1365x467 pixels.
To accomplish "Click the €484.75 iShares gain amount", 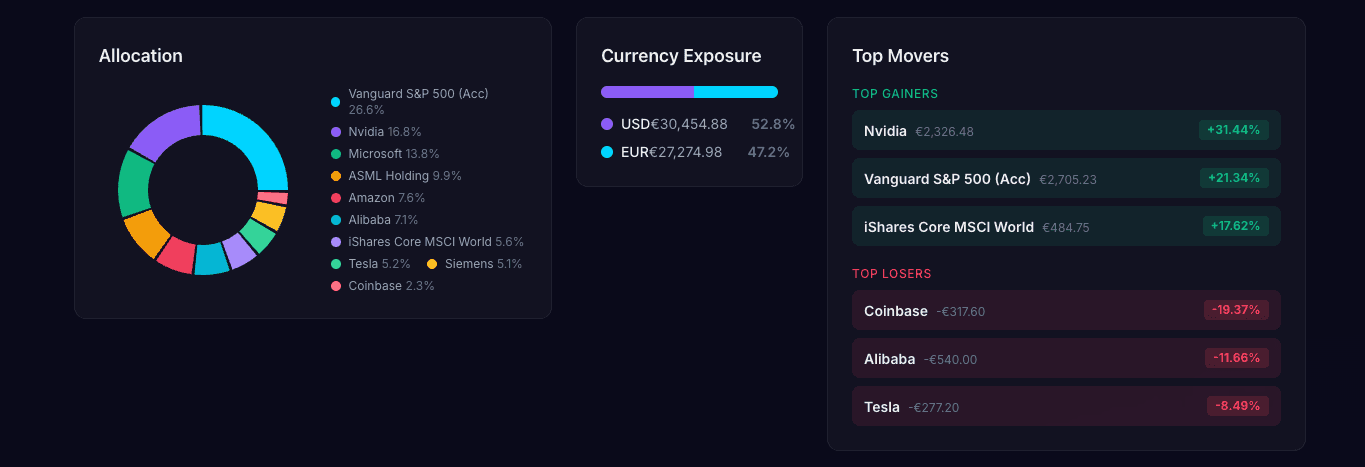I will click(x=1066, y=228).
